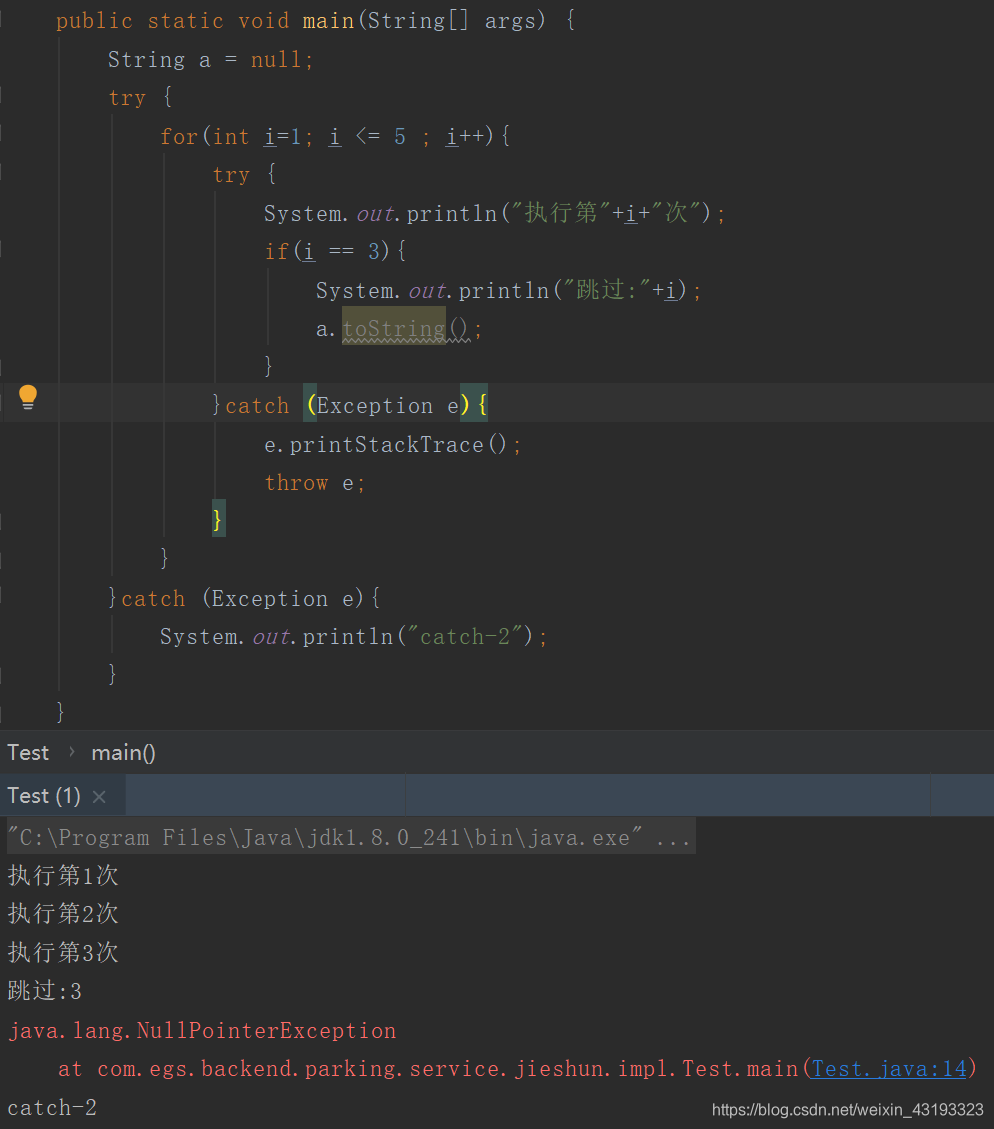This screenshot has width=994, height=1129.
Task: Click the highlighted toString method call
Action: [394, 328]
